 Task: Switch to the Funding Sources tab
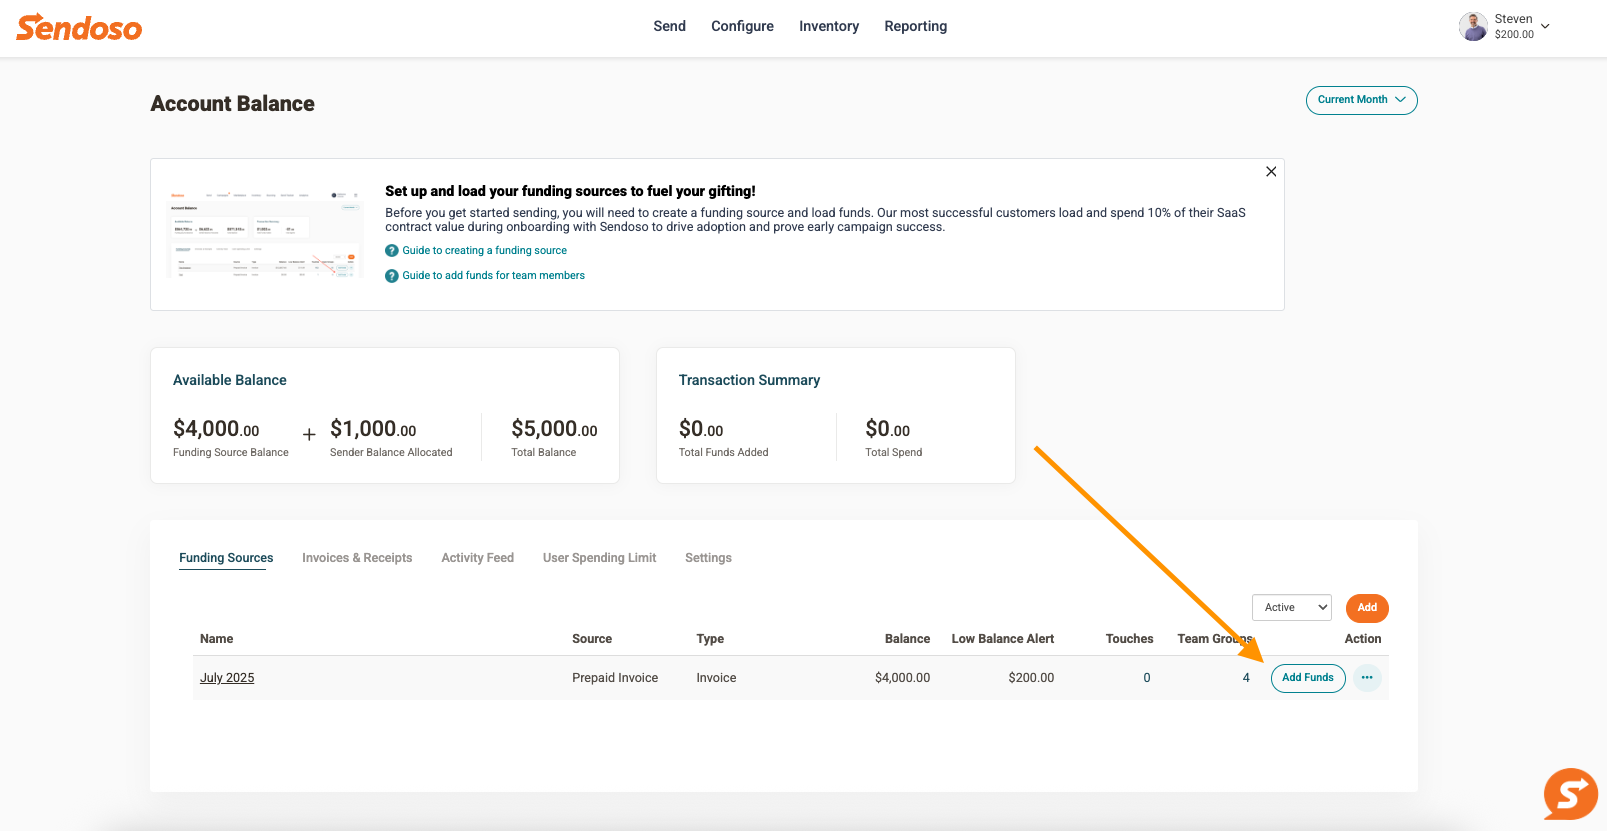point(226,558)
